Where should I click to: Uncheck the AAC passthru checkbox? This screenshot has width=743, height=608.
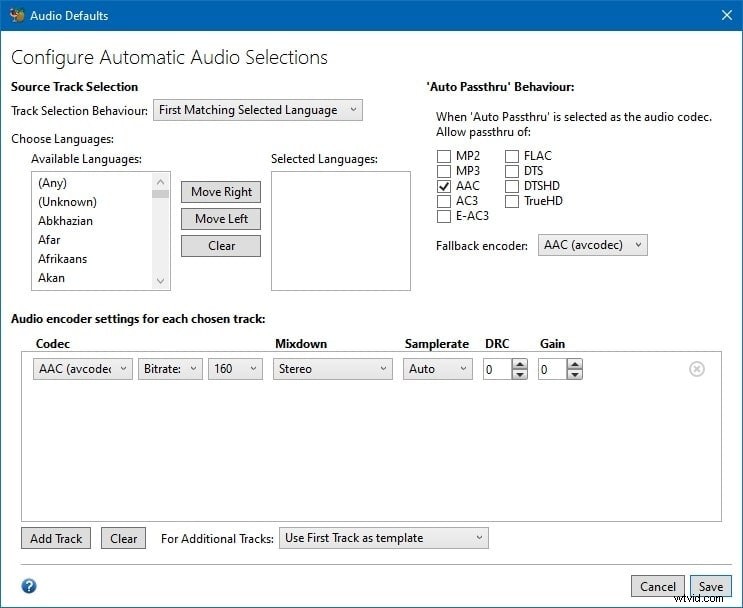[x=444, y=186]
